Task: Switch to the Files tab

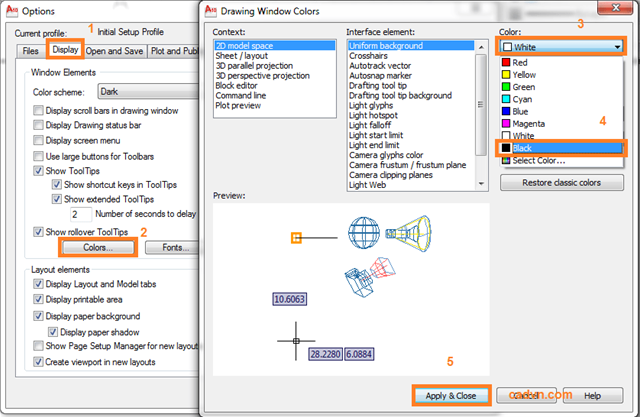Action: [30, 51]
